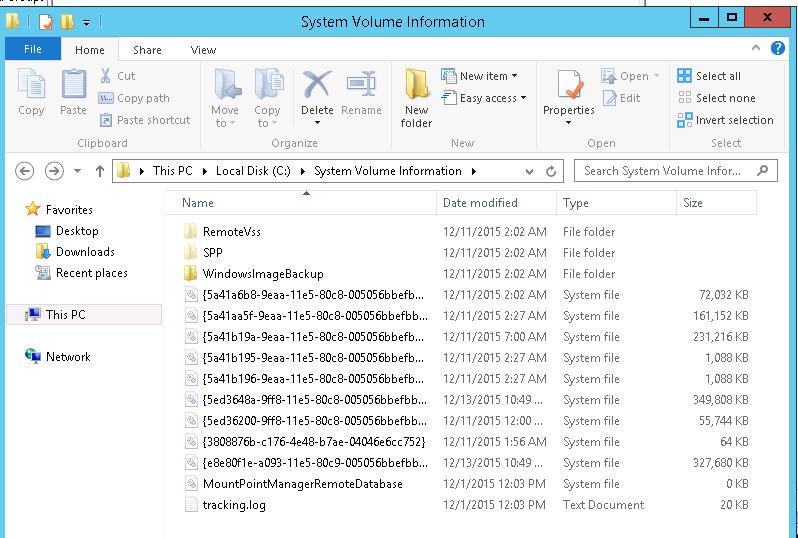Click Select all in the ribbon
The width and height of the screenshot is (798, 538).
point(709,76)
